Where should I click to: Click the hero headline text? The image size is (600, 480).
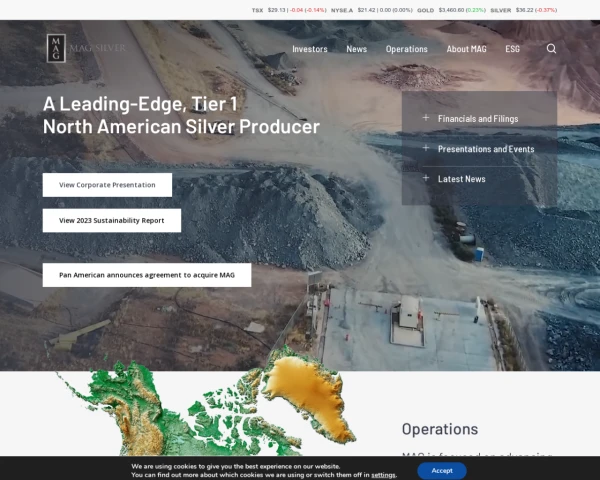coord(181,115)
